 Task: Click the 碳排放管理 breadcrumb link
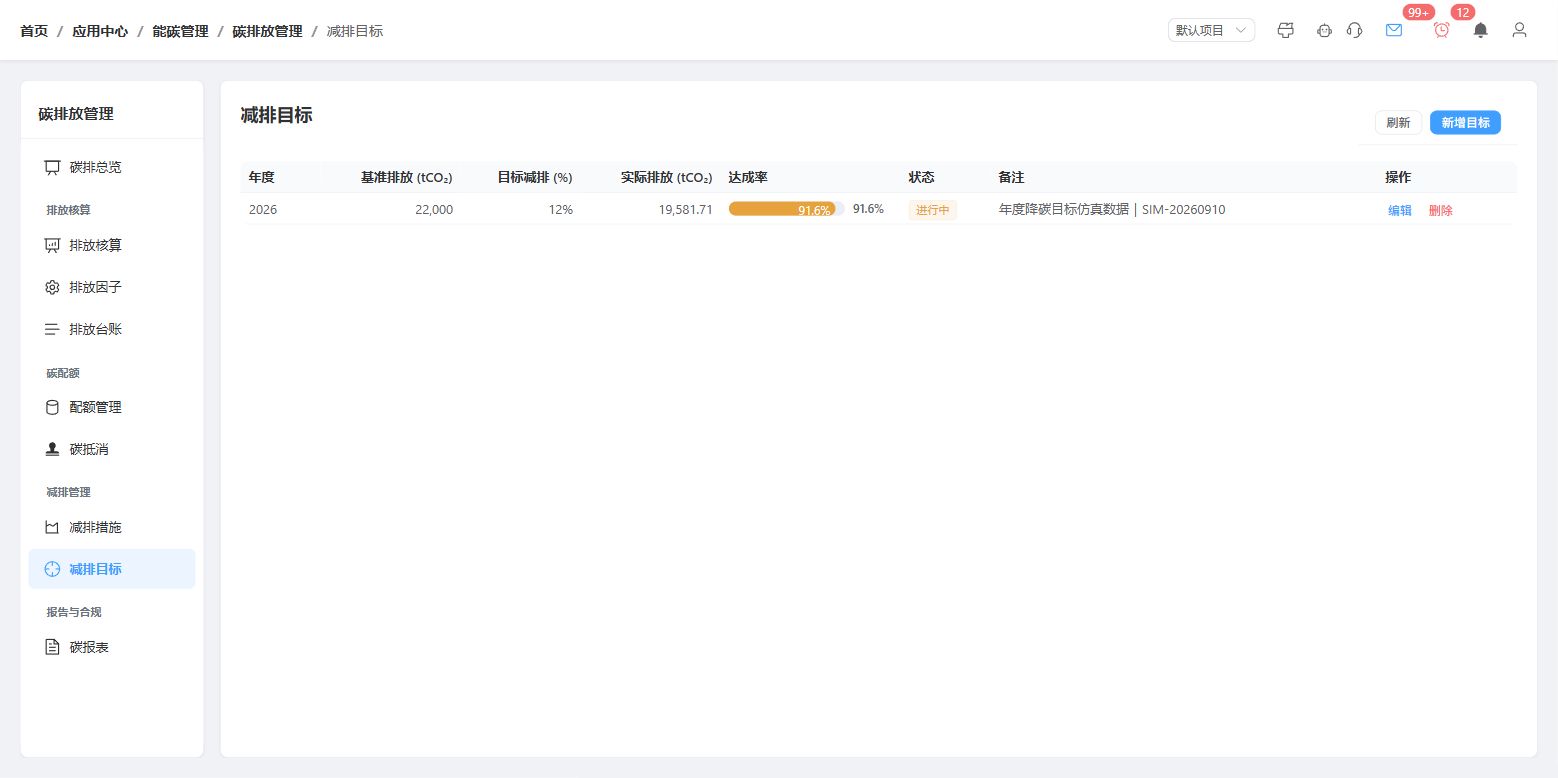point(267,31)
